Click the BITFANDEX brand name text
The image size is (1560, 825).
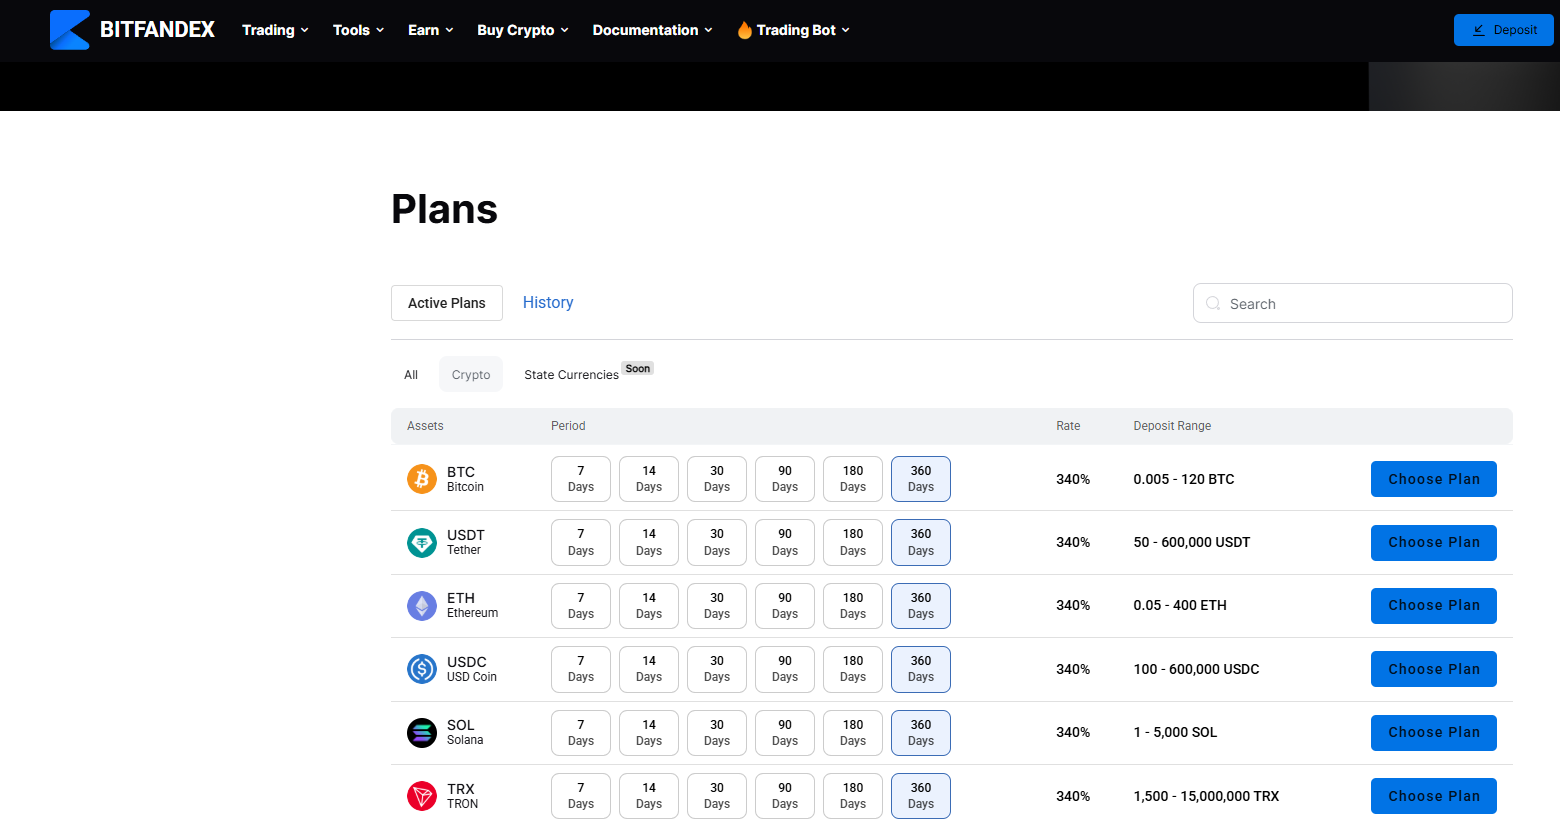point(157,30)
